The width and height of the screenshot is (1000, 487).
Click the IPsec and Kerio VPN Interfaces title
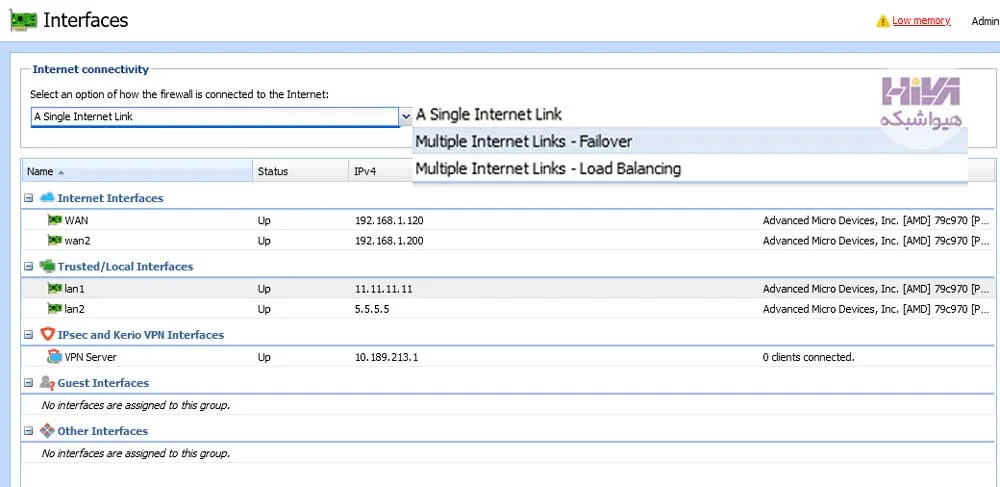[x=140, y=335]
